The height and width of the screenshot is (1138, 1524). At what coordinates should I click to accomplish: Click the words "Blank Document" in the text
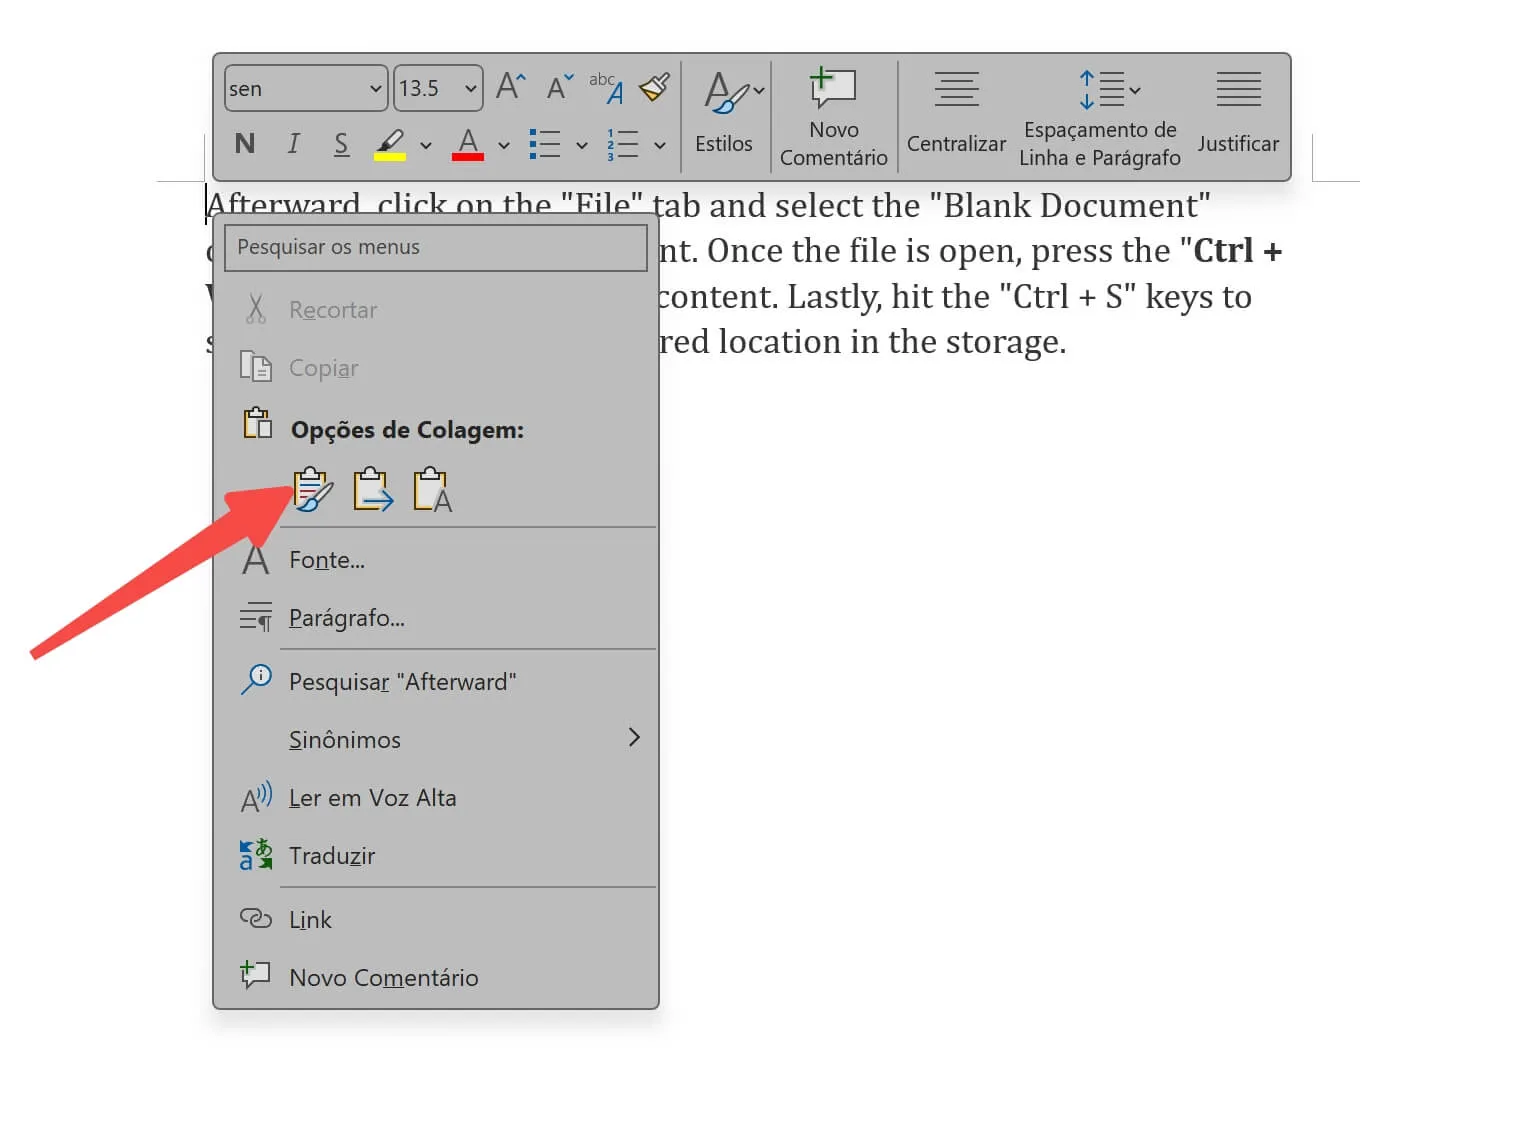coord(1070,206)
